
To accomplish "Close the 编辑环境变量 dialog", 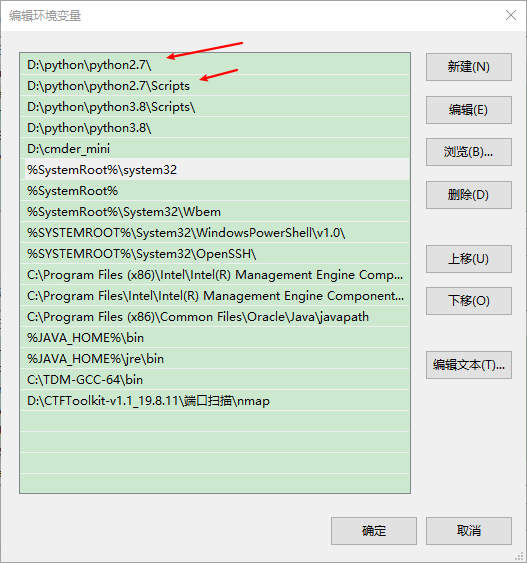I will point(510,15).
